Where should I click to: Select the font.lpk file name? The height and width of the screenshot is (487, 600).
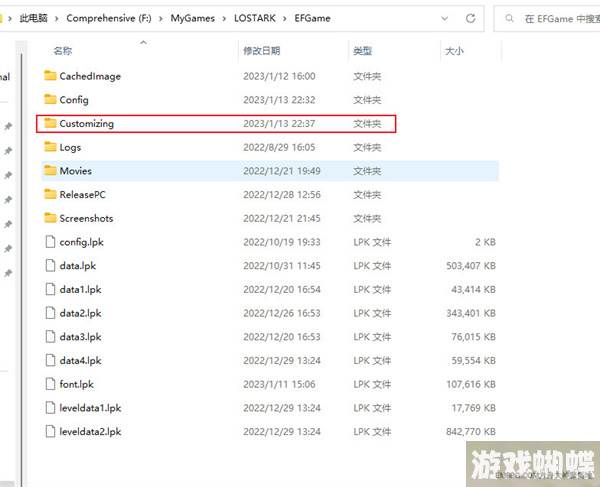(x=77, y=384)
